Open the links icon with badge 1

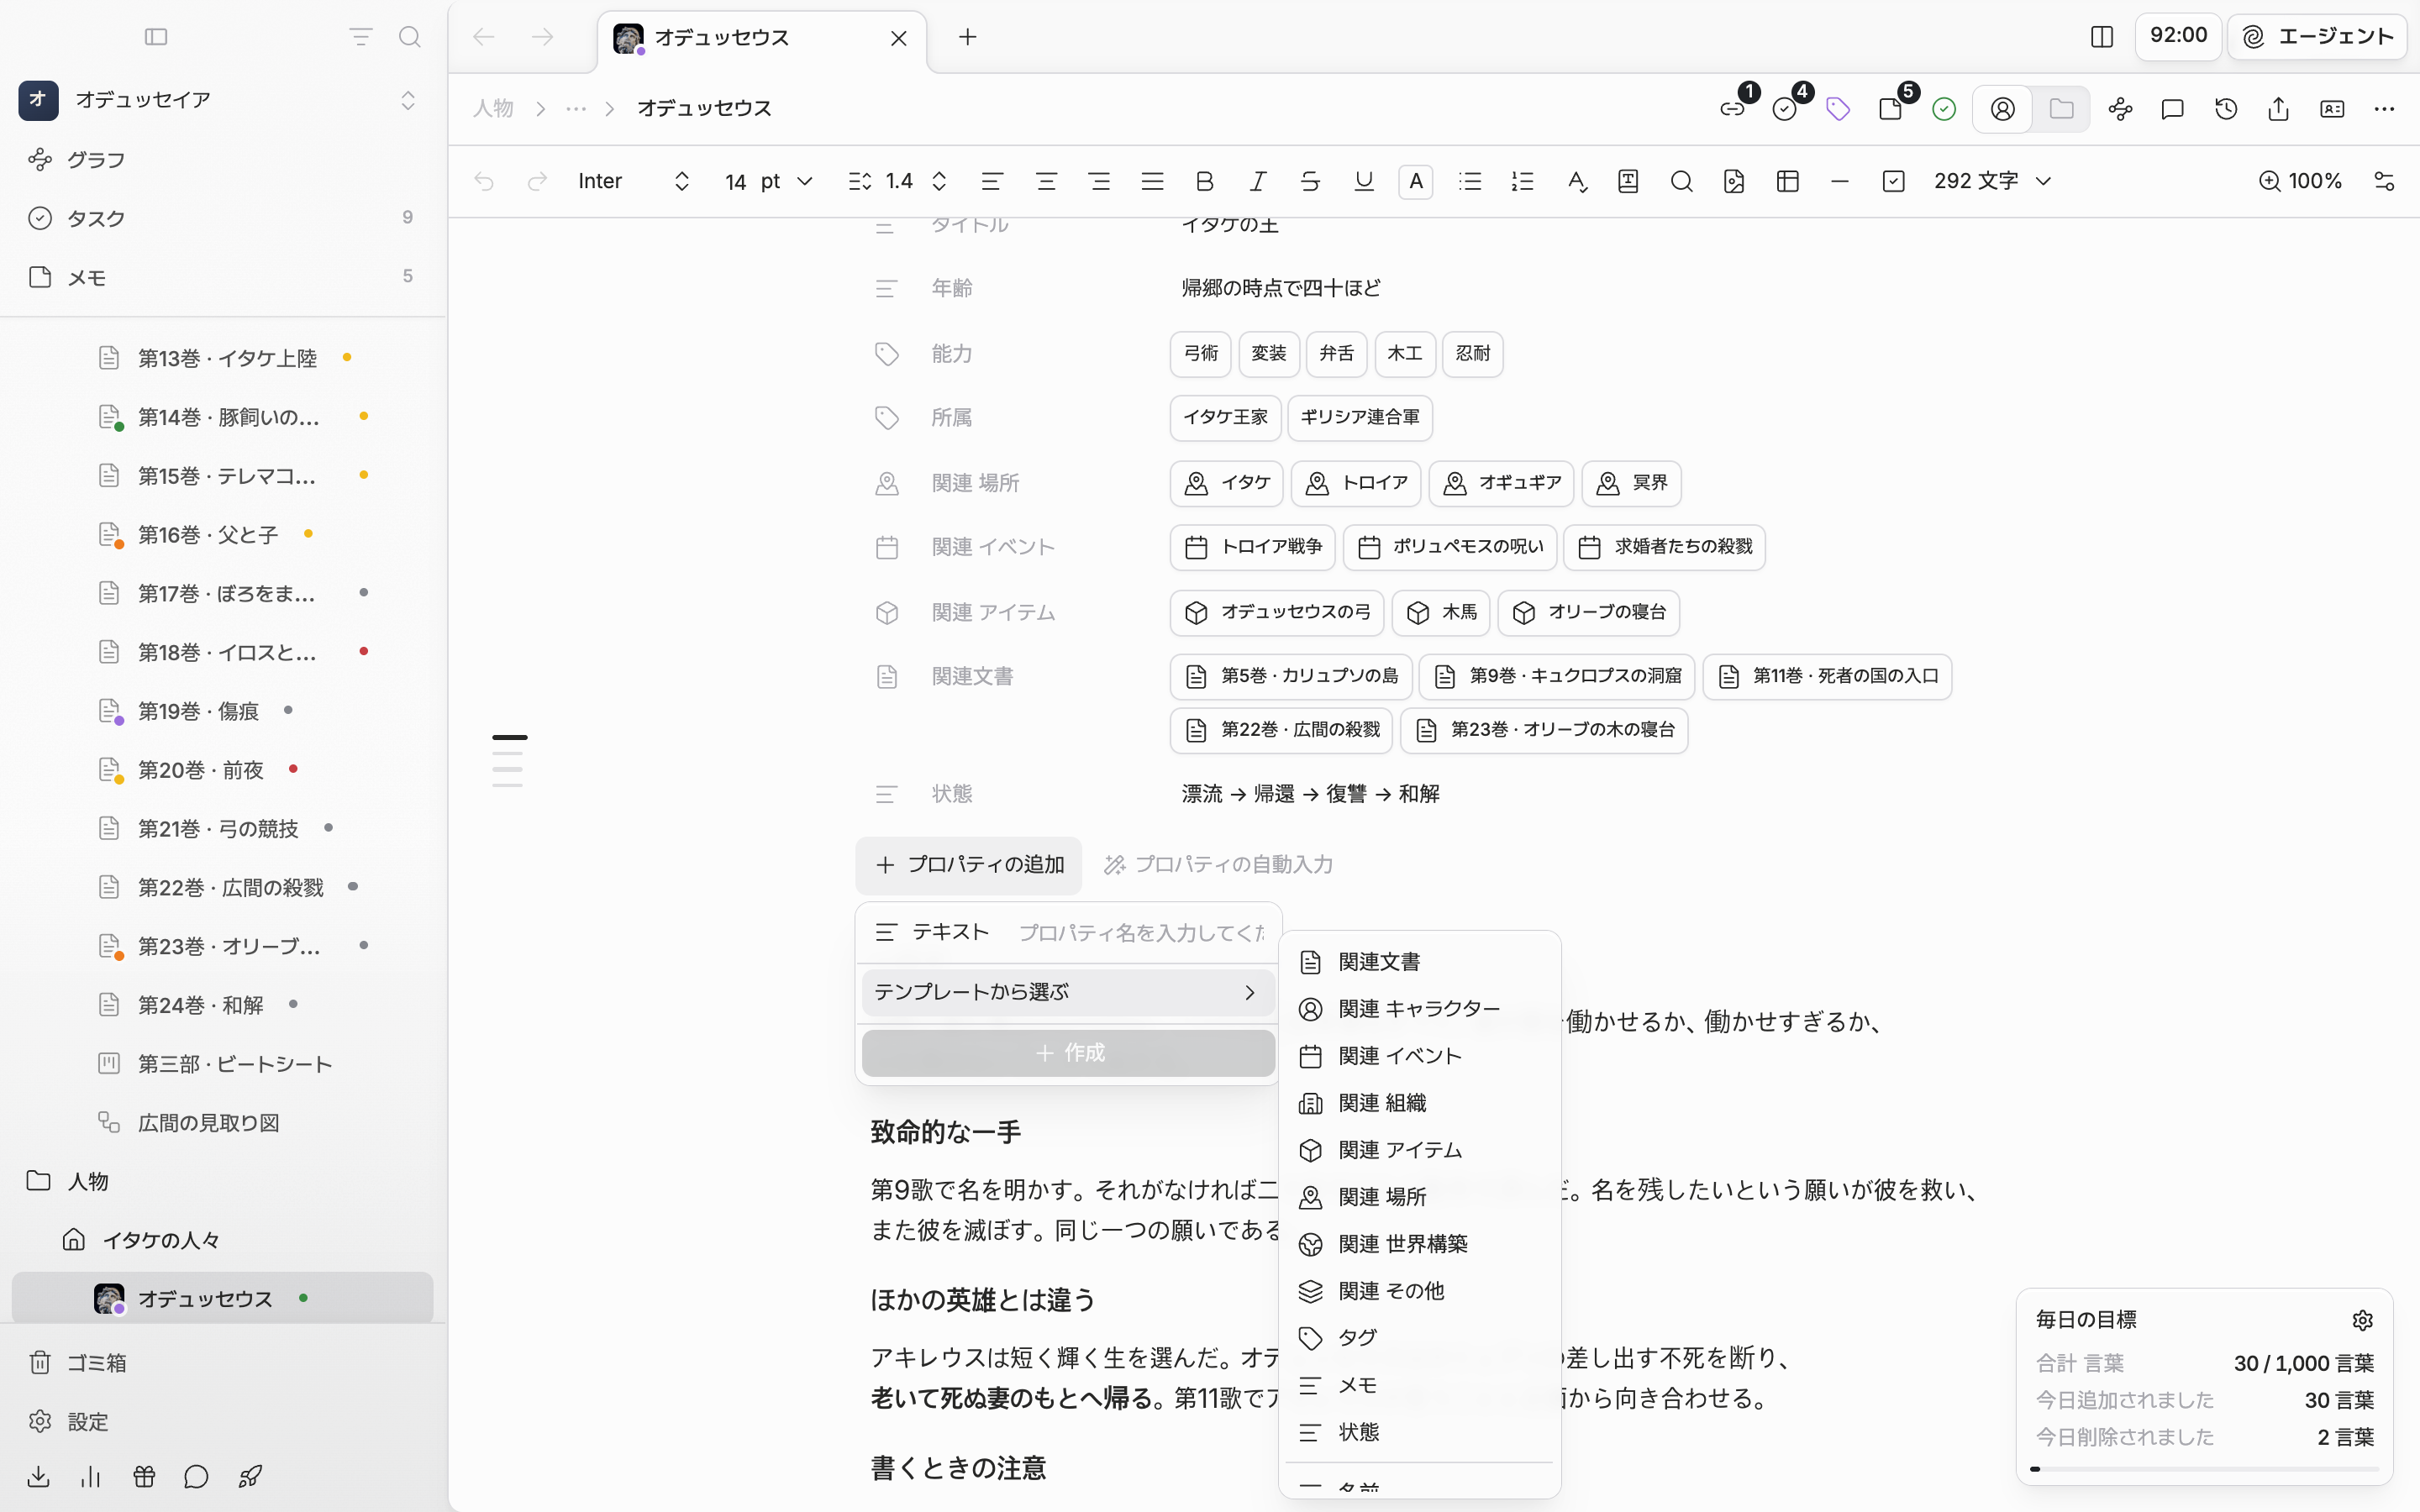1733,109
